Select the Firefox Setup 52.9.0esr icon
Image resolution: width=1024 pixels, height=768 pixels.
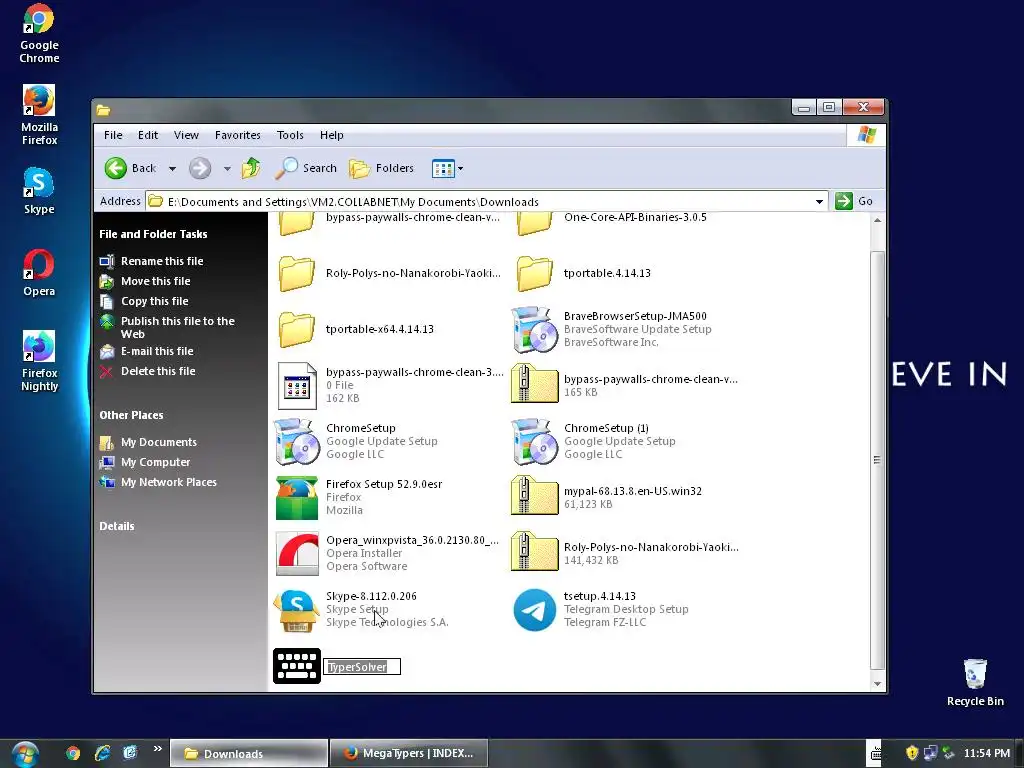point(296,498)
